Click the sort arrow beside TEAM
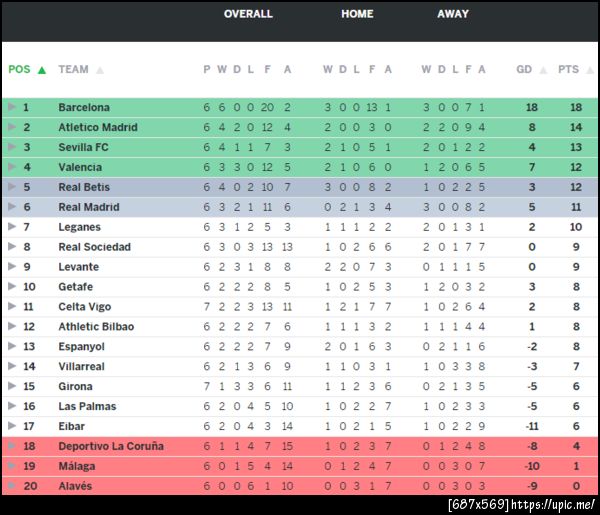Screen dimensions: 600x515 100,70
